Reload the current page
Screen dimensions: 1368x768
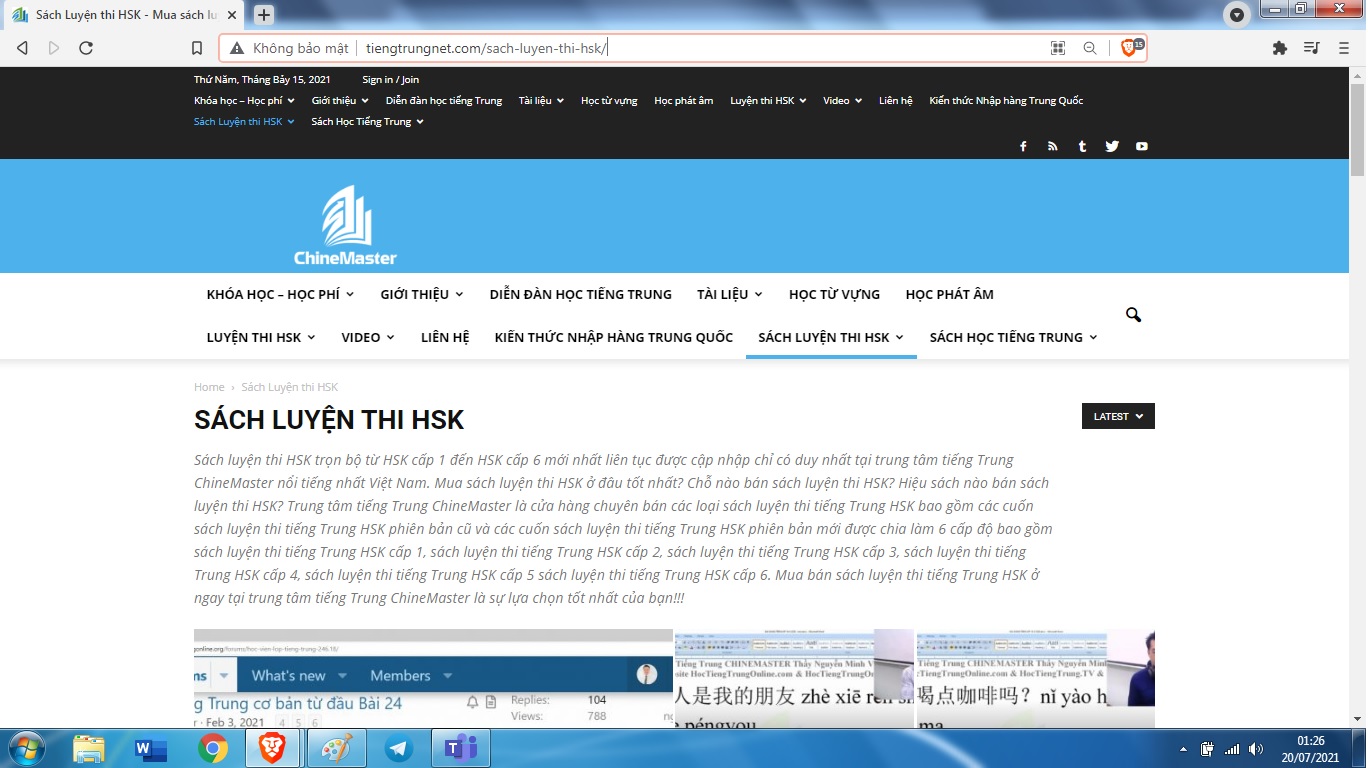86,48
